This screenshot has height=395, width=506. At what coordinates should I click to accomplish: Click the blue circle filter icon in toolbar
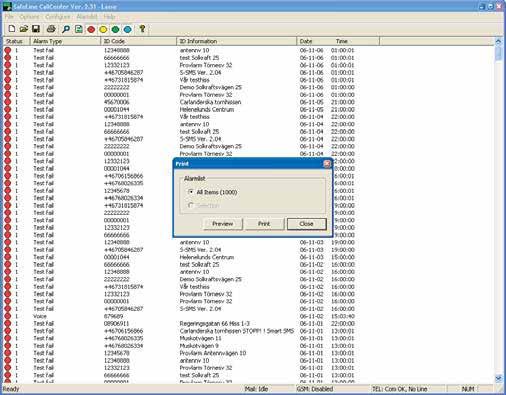pos(127,30)
